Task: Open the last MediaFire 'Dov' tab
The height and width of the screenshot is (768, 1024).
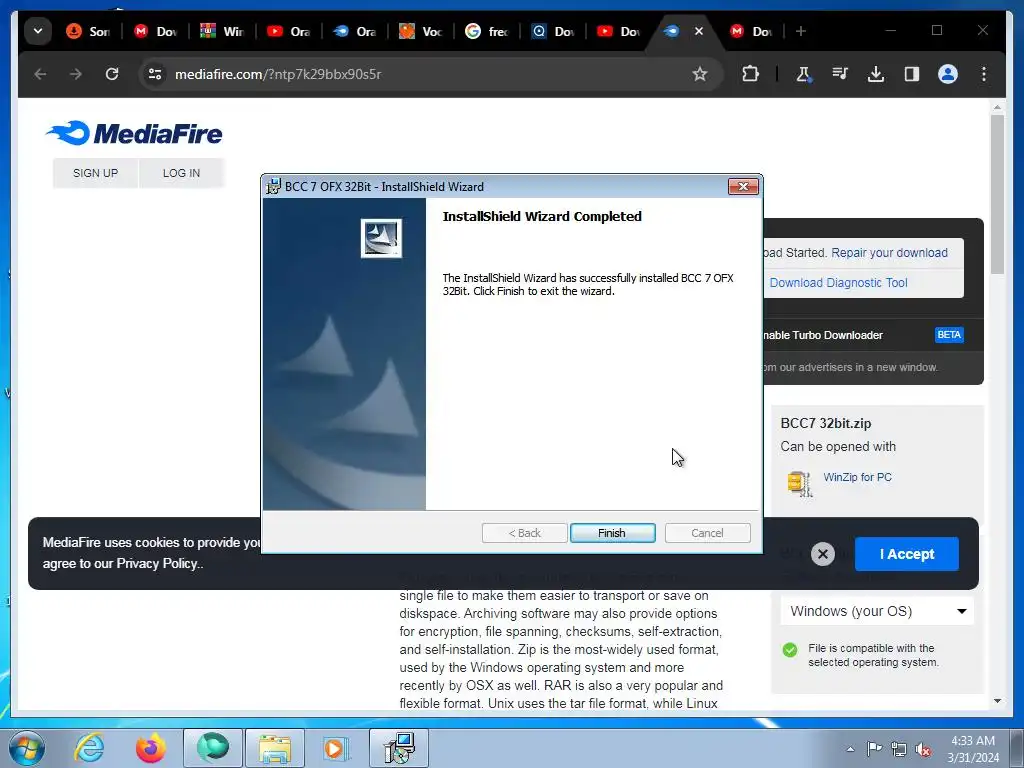Action: (751, 31)
